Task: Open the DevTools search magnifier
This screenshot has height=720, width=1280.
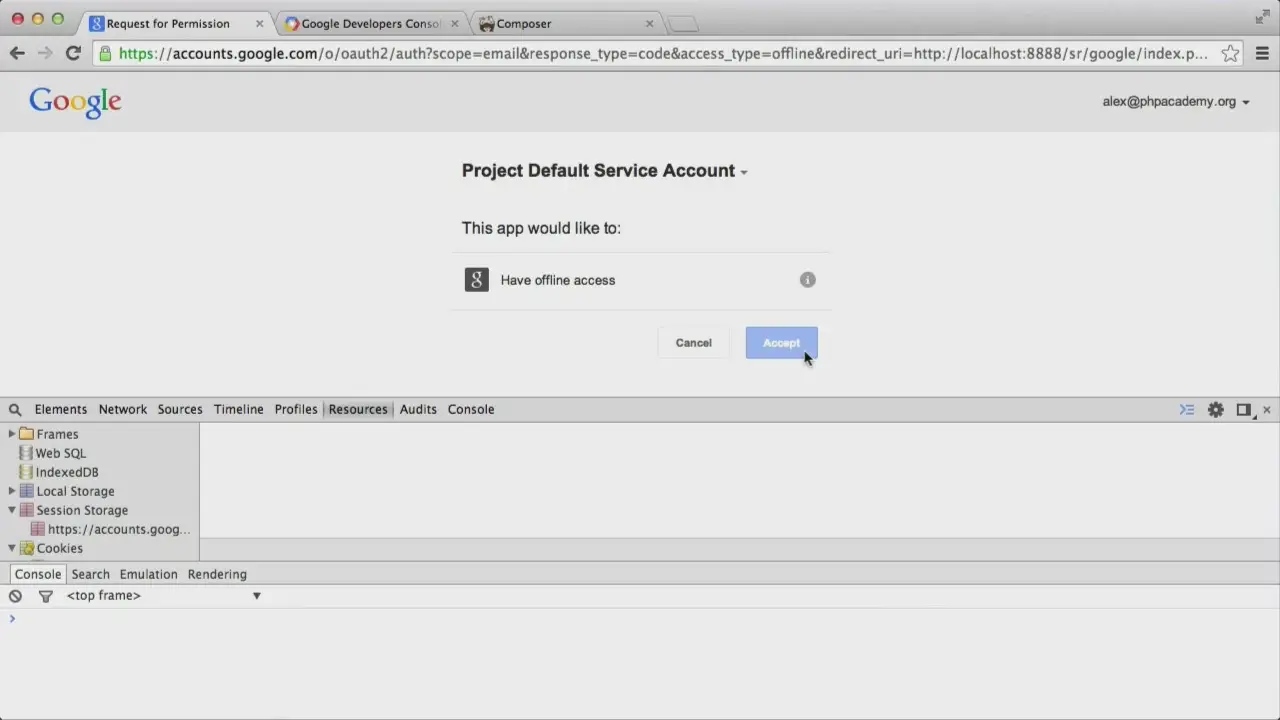Action: coord(15,409)
